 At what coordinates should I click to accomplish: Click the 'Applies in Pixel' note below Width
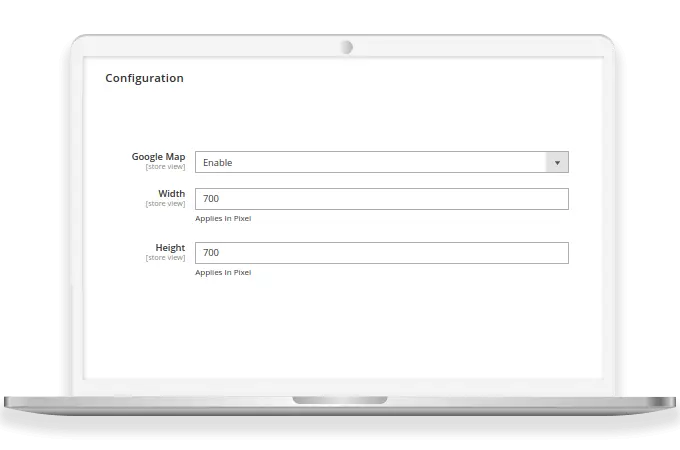pos(223,218)
